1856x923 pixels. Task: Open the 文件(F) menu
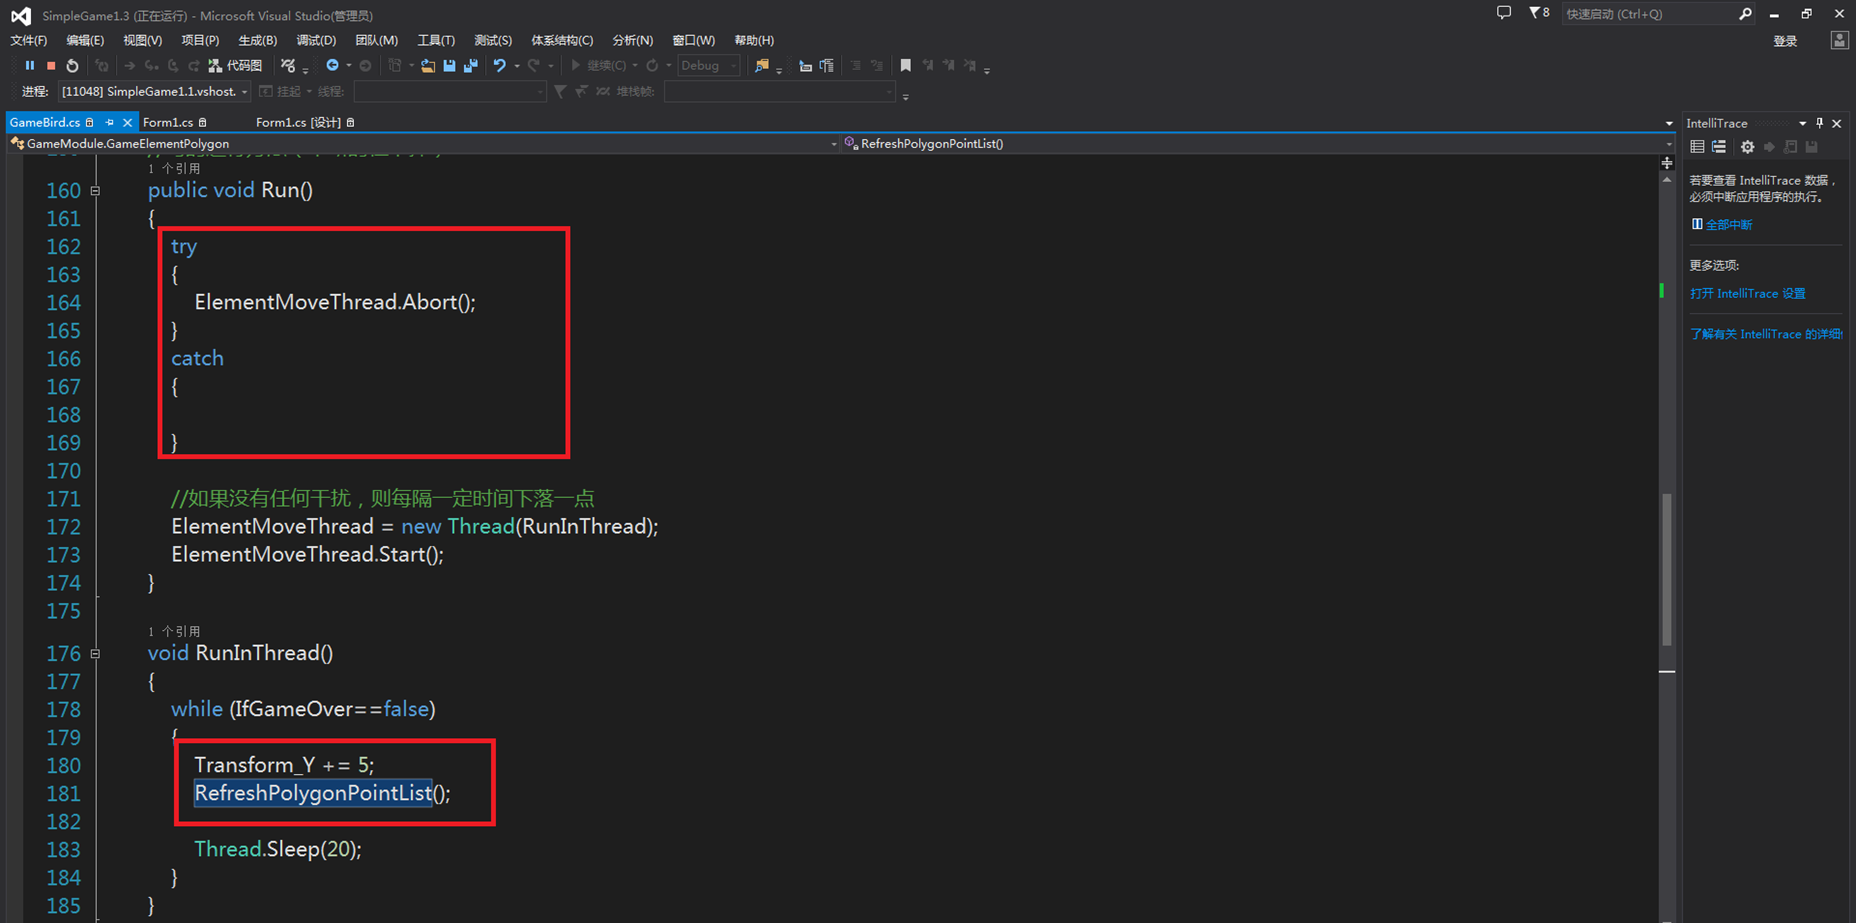coord(28,40)
